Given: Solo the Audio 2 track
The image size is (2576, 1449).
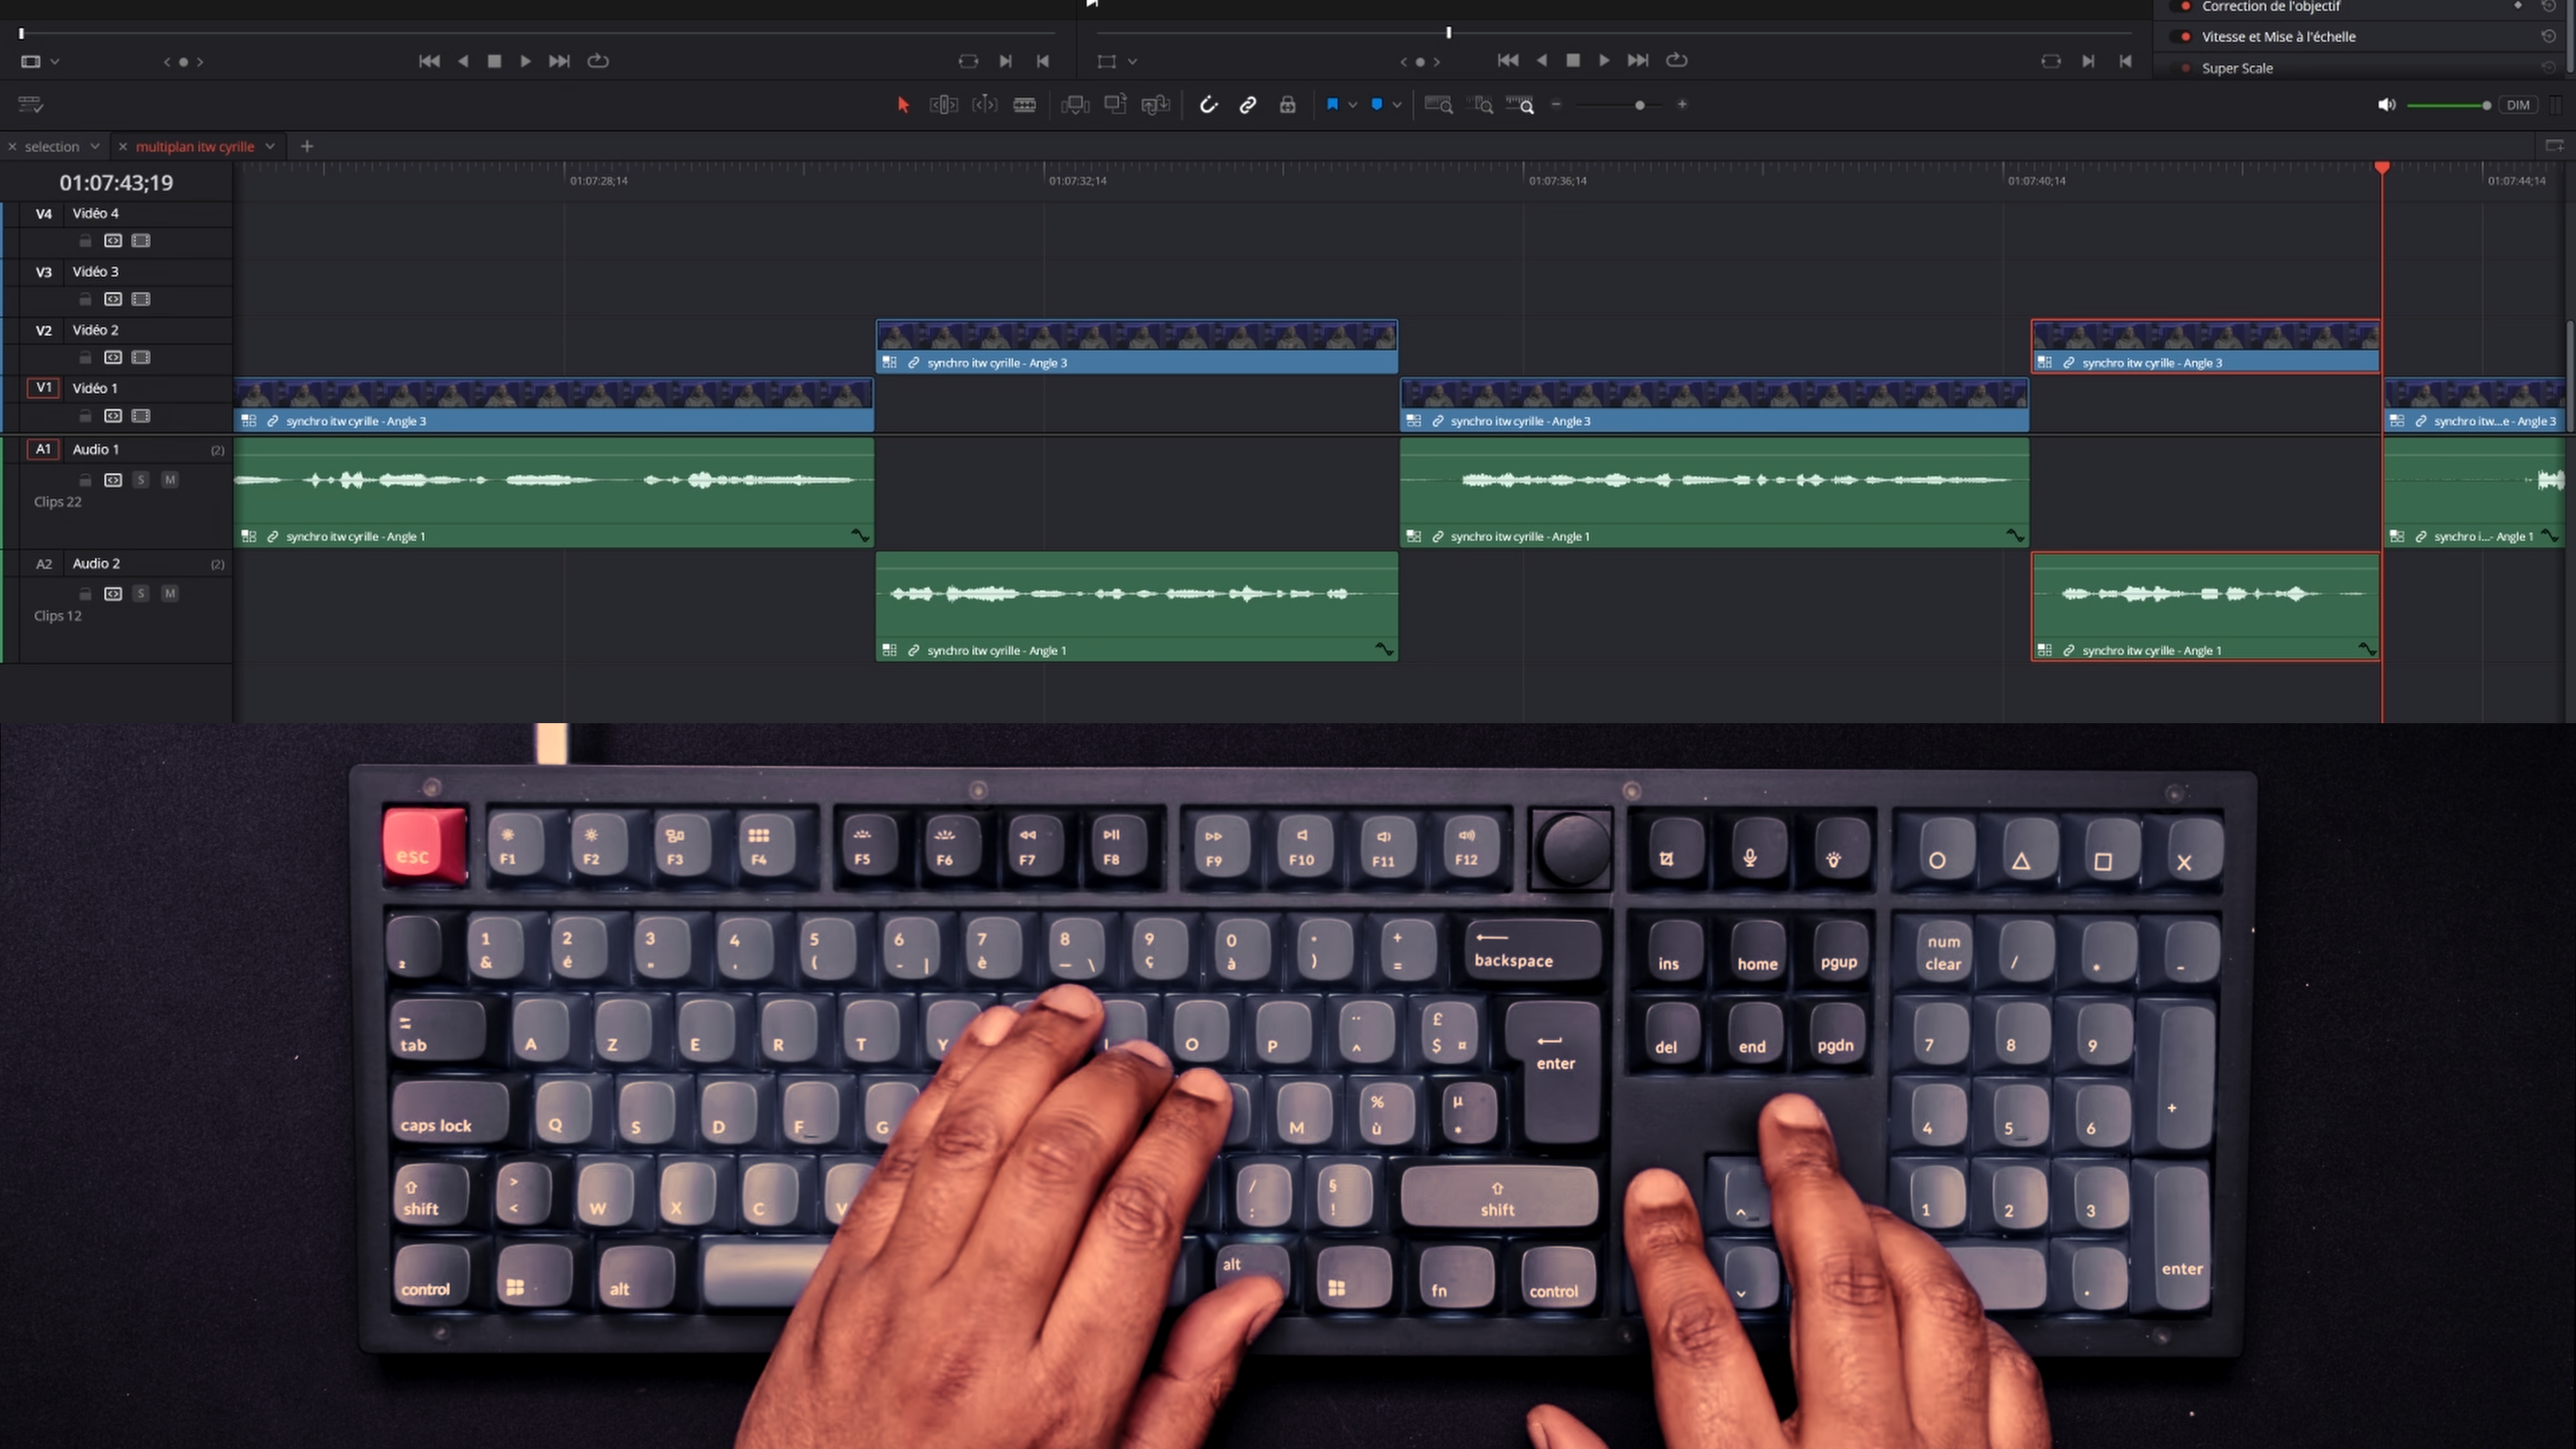Looking at the screenshot, I should coord(141,594).
